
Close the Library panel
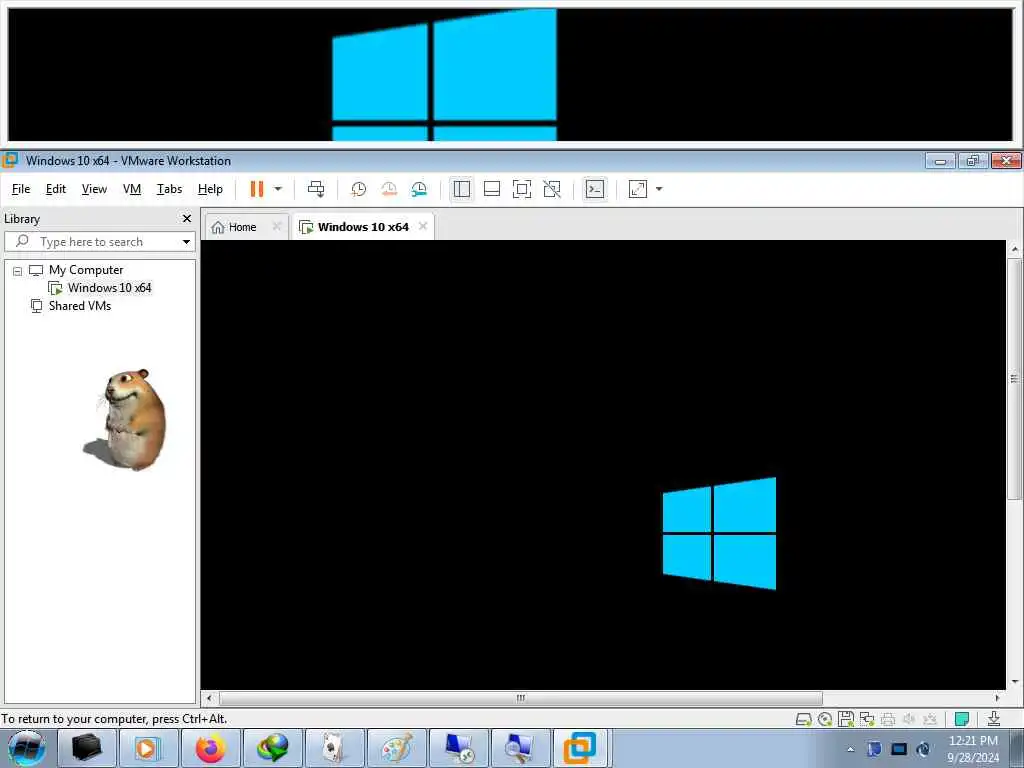tap(187, 218)
